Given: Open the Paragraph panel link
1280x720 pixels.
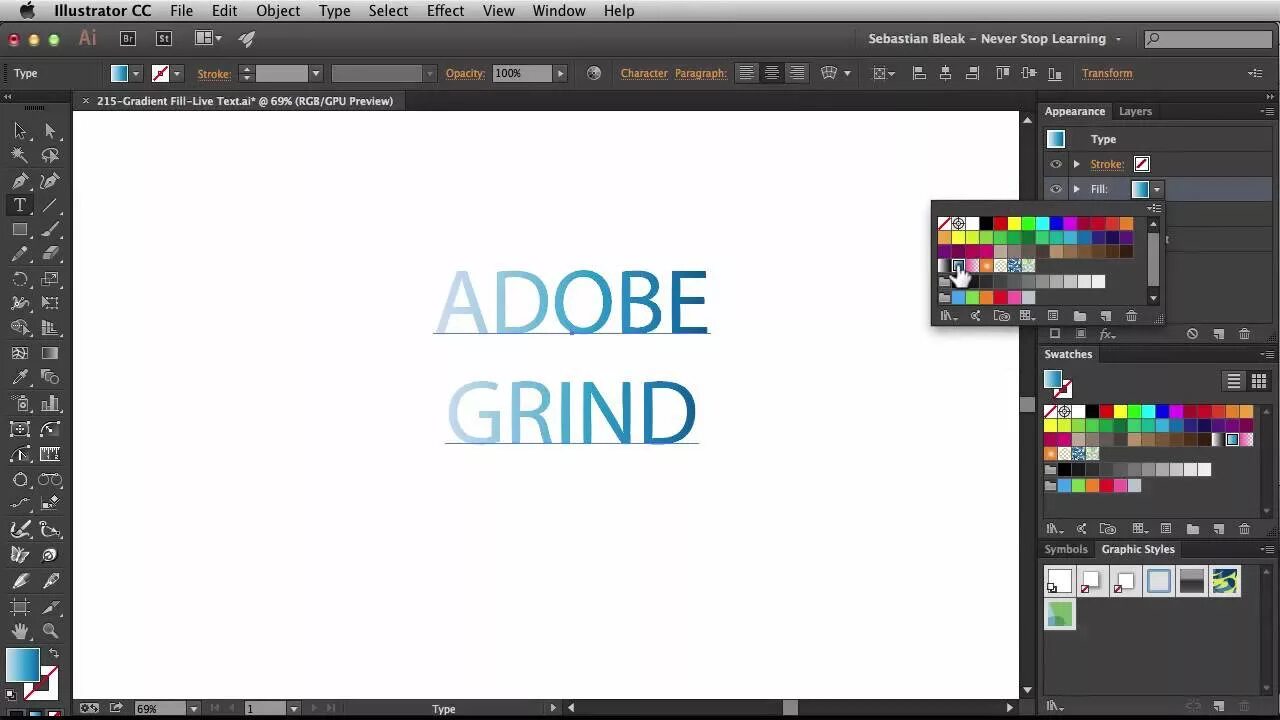Looking at the screenshot, I should (701, 73).
